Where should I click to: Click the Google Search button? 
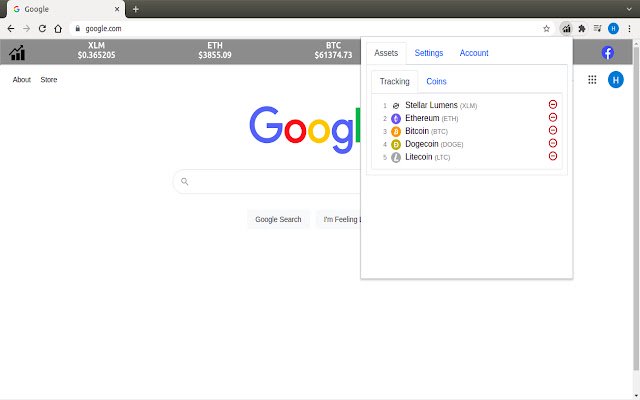click(x=278, y=219)
